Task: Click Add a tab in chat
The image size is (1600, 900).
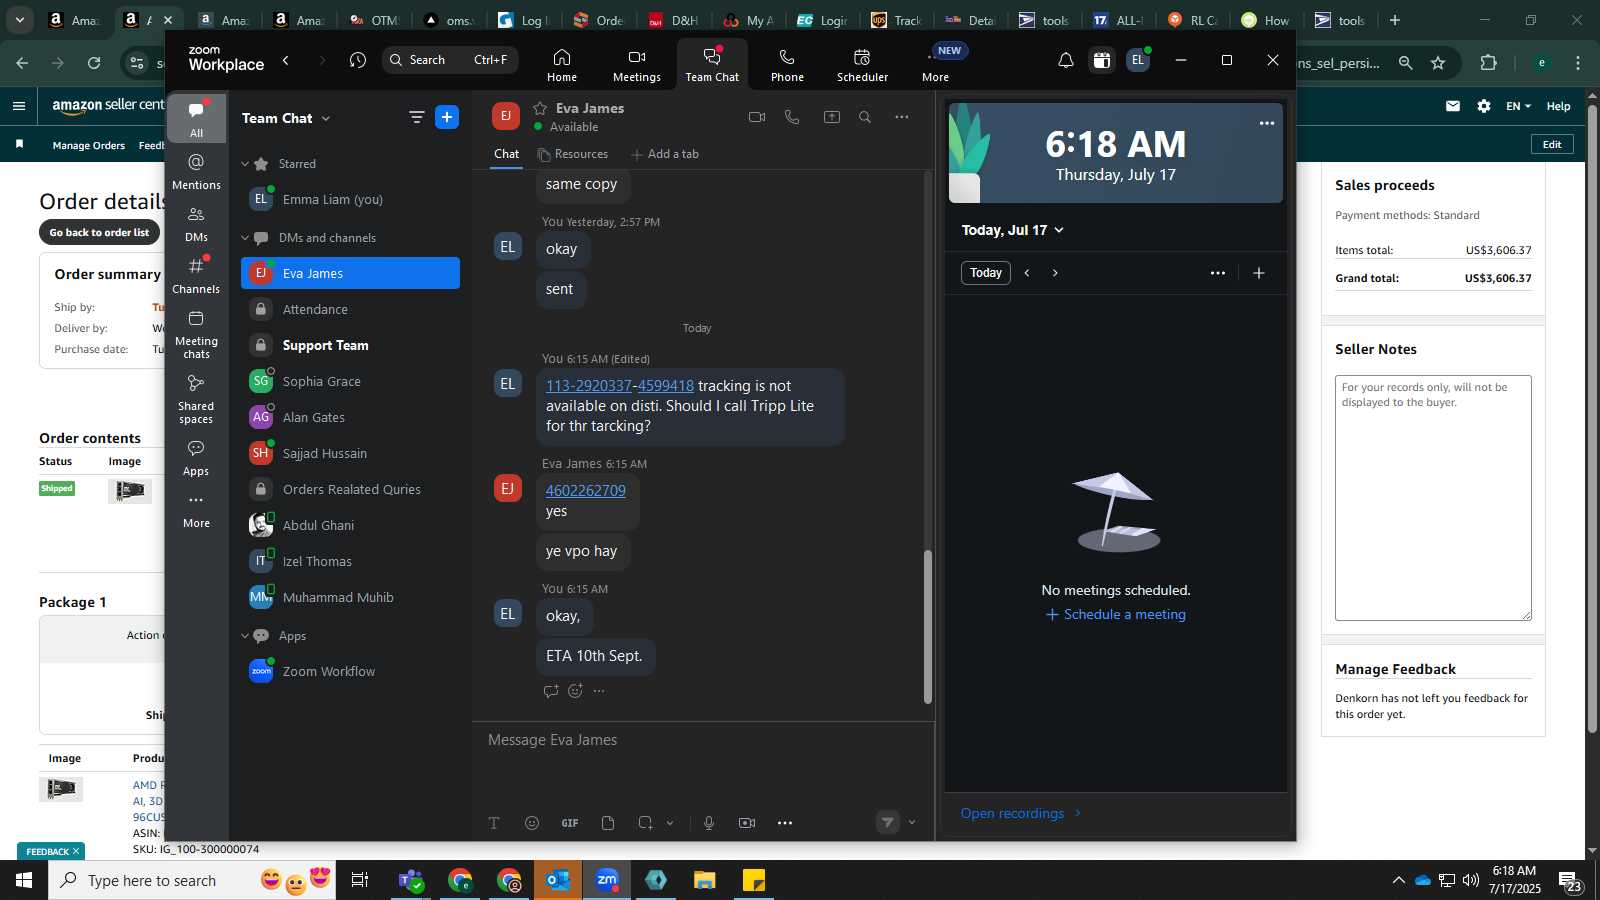Action: pyautogui.click(x=665, y=154)
